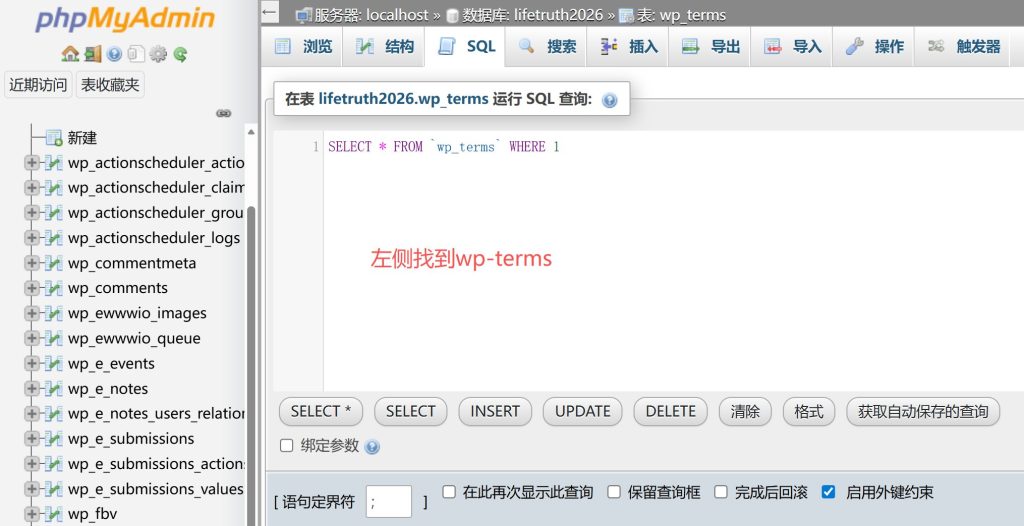This screenshot has width=1024, height=526.
Task: Click the home icon under phpMyAdmin logo
Action: (70, 54)
